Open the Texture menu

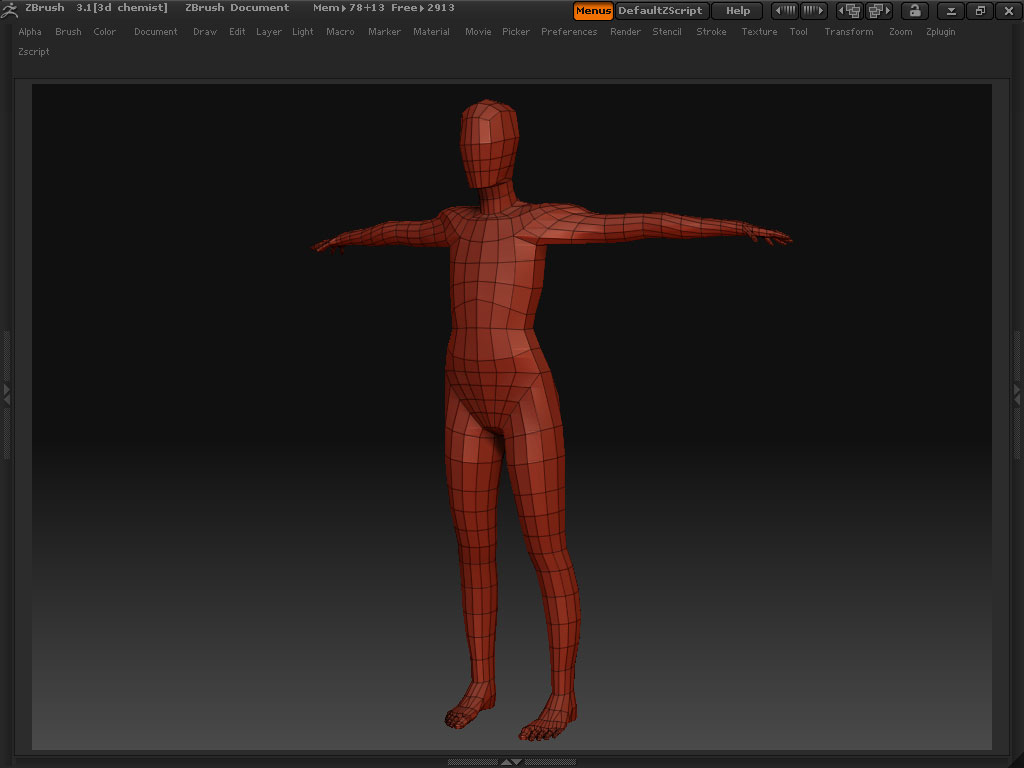click(x=760, y=31)
